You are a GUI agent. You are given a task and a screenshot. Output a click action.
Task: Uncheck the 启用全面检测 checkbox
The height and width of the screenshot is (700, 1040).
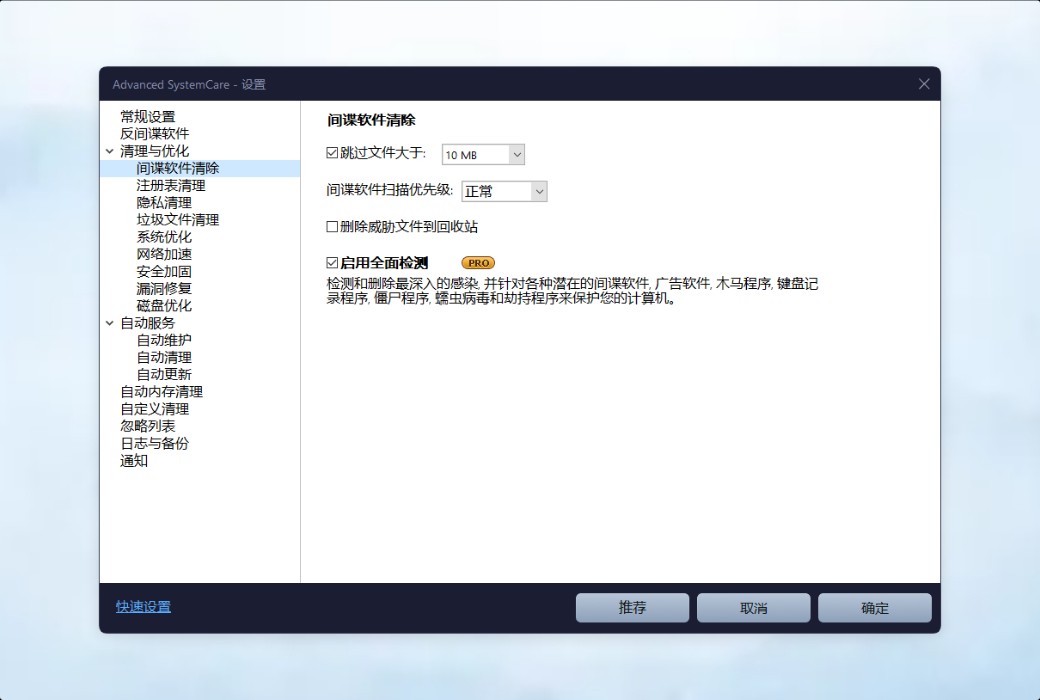coord(332,263)
